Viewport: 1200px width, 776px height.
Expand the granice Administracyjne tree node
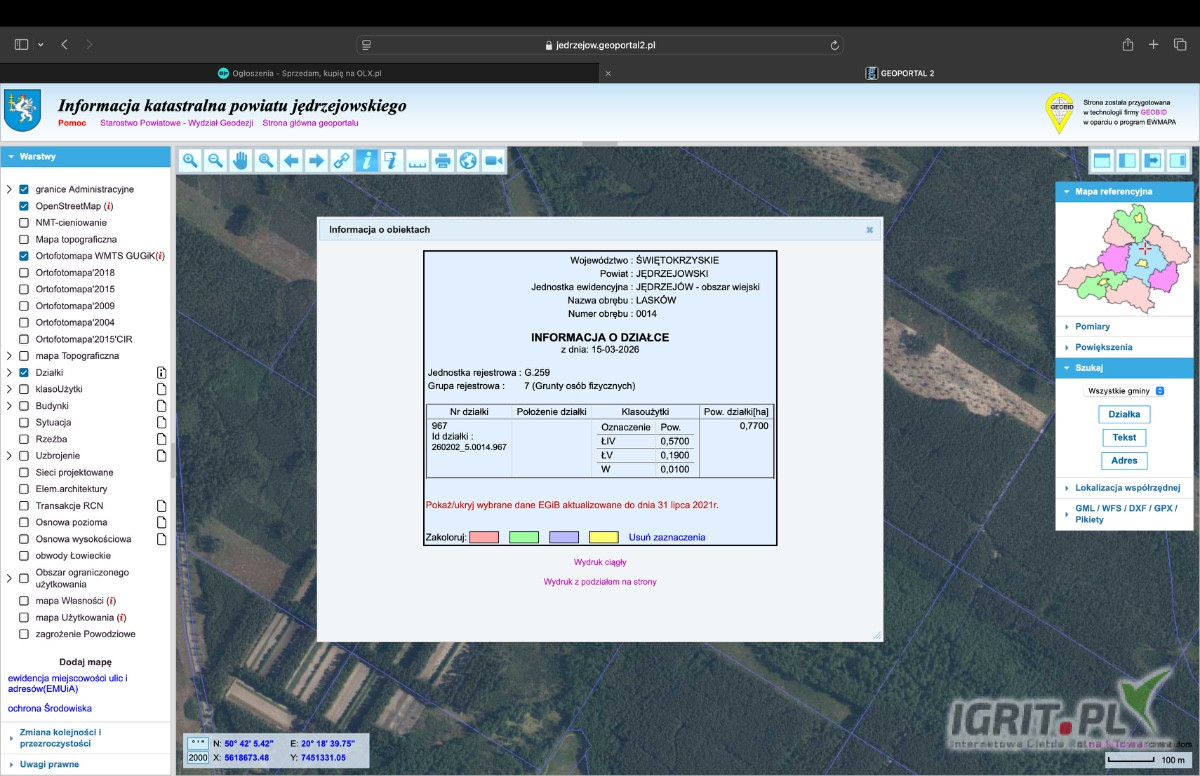pos(9,189)
